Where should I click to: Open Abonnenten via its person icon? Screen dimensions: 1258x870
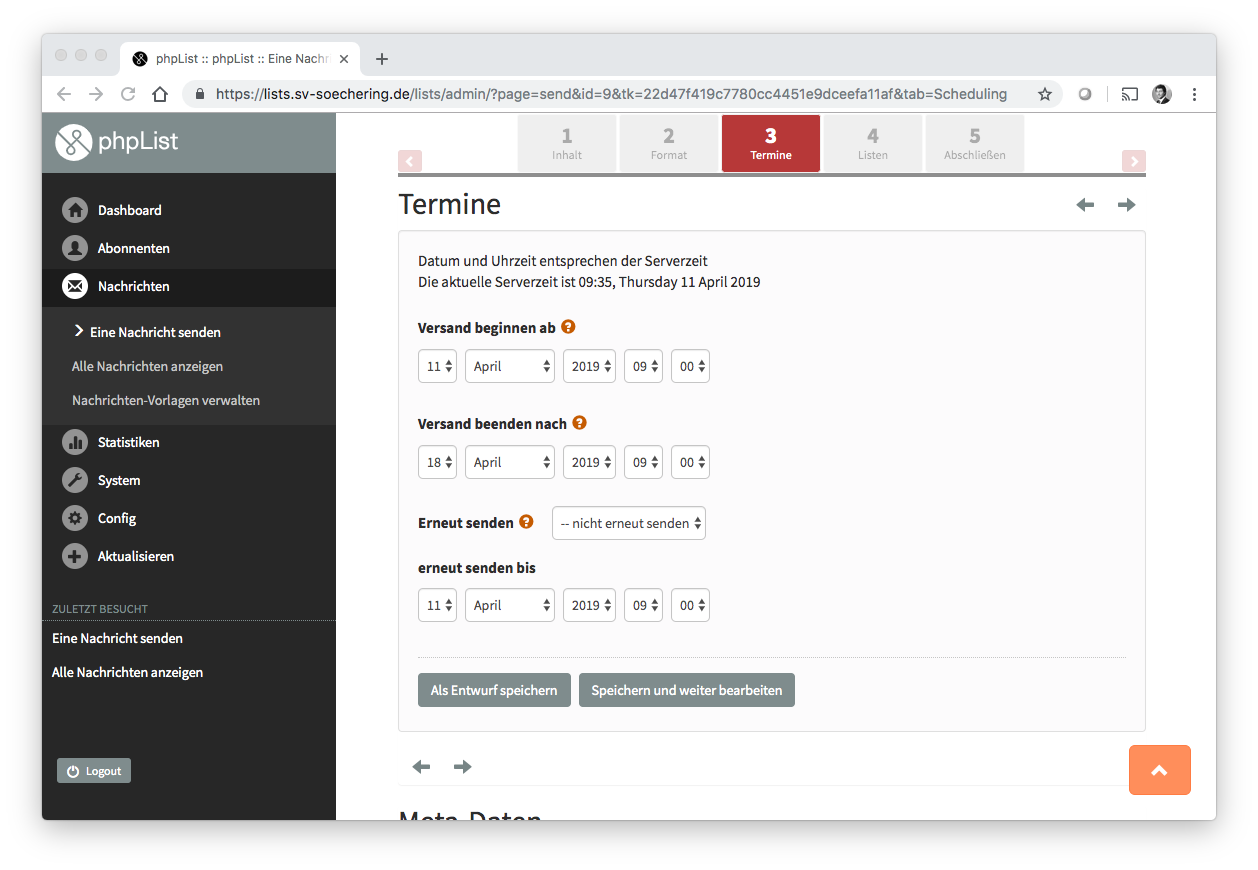[75, 248]
